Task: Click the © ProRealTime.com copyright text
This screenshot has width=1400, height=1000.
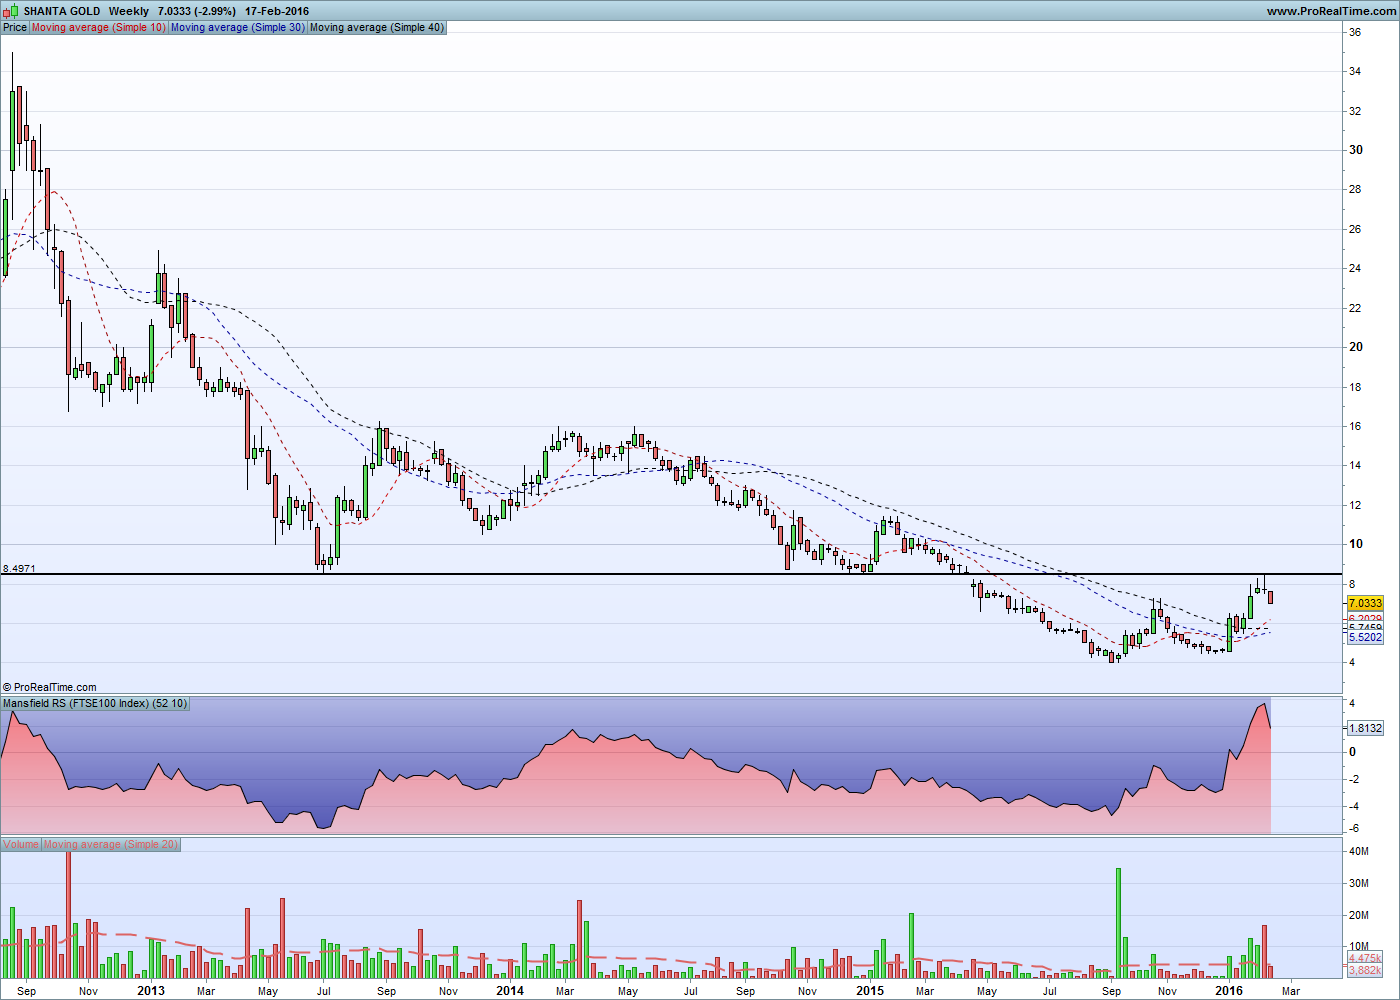Action: [x=50, y=687]
